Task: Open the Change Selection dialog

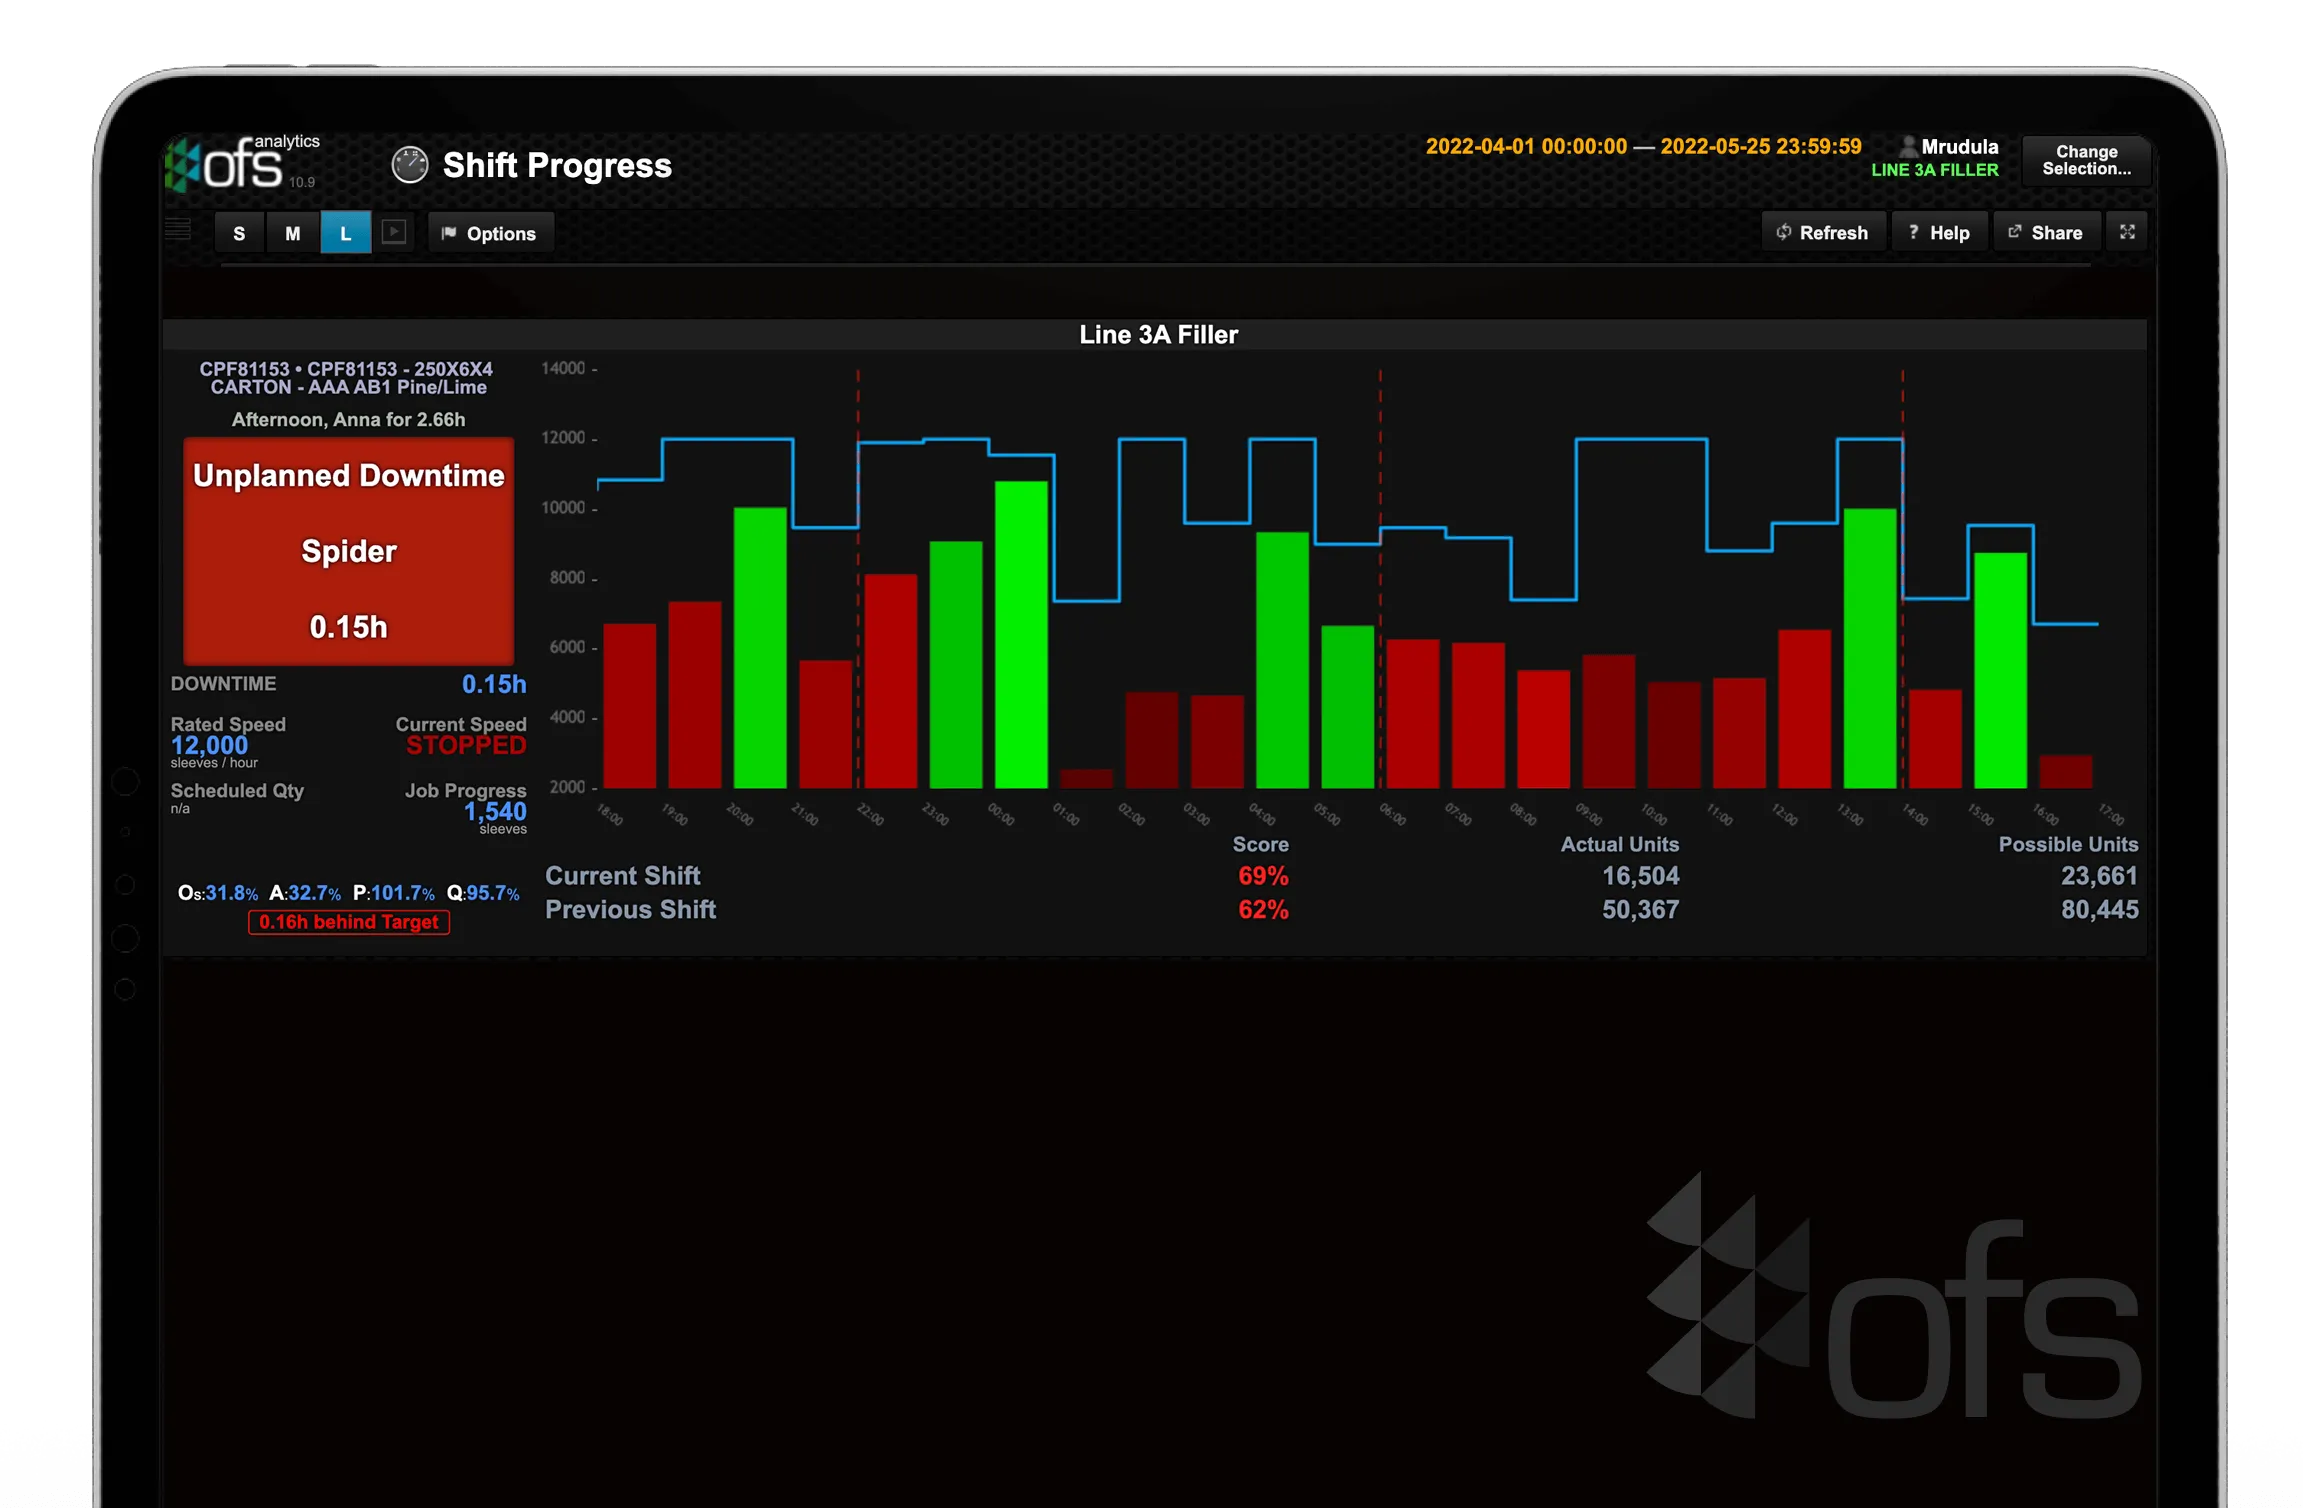Action: coord(2086,160)
